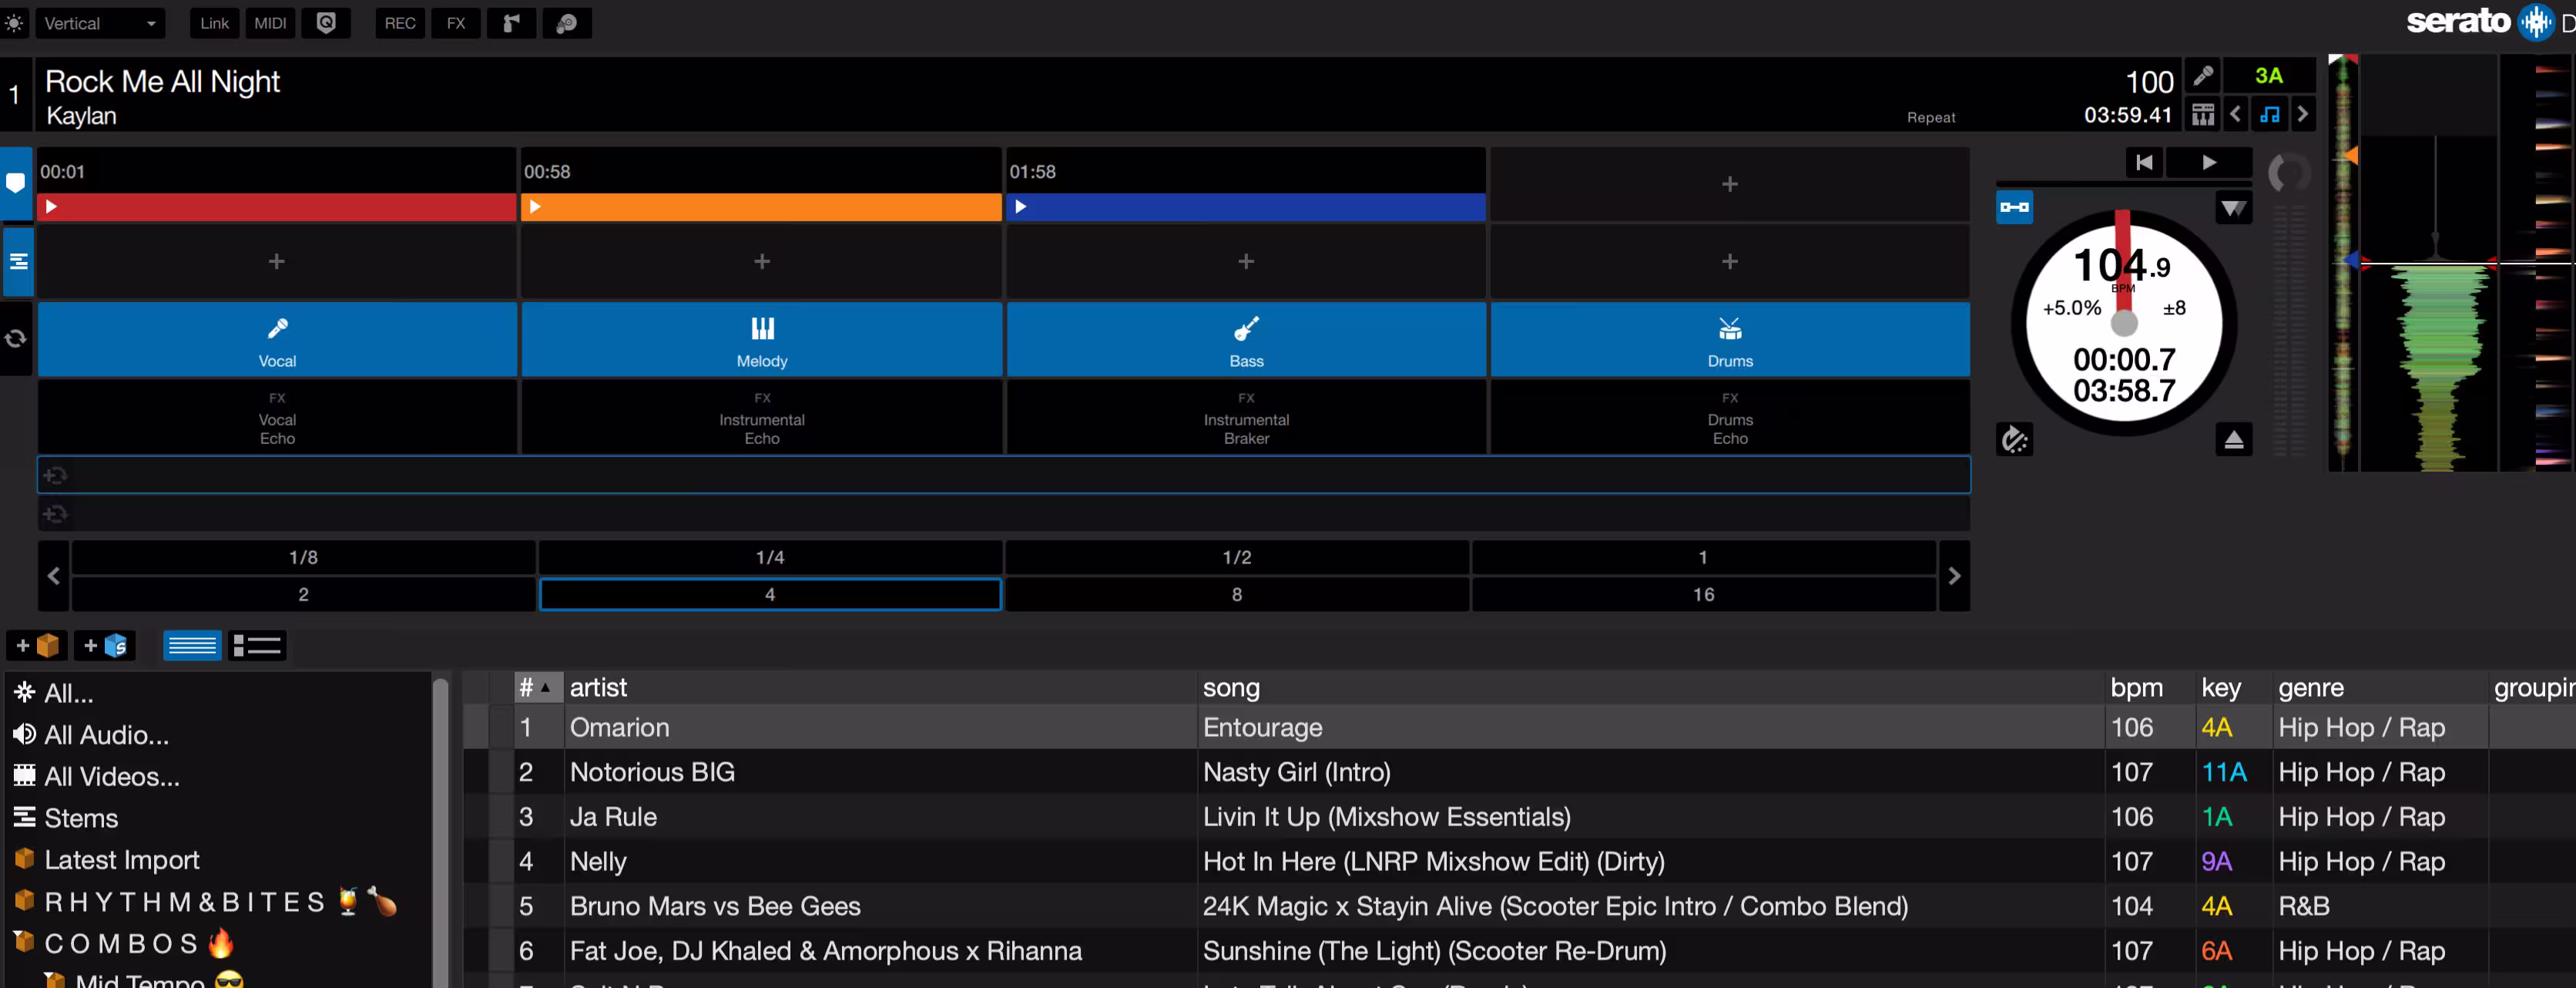Click the scratch bank vinyl icon
The image size is (2576, 988).
click(566, 23)
